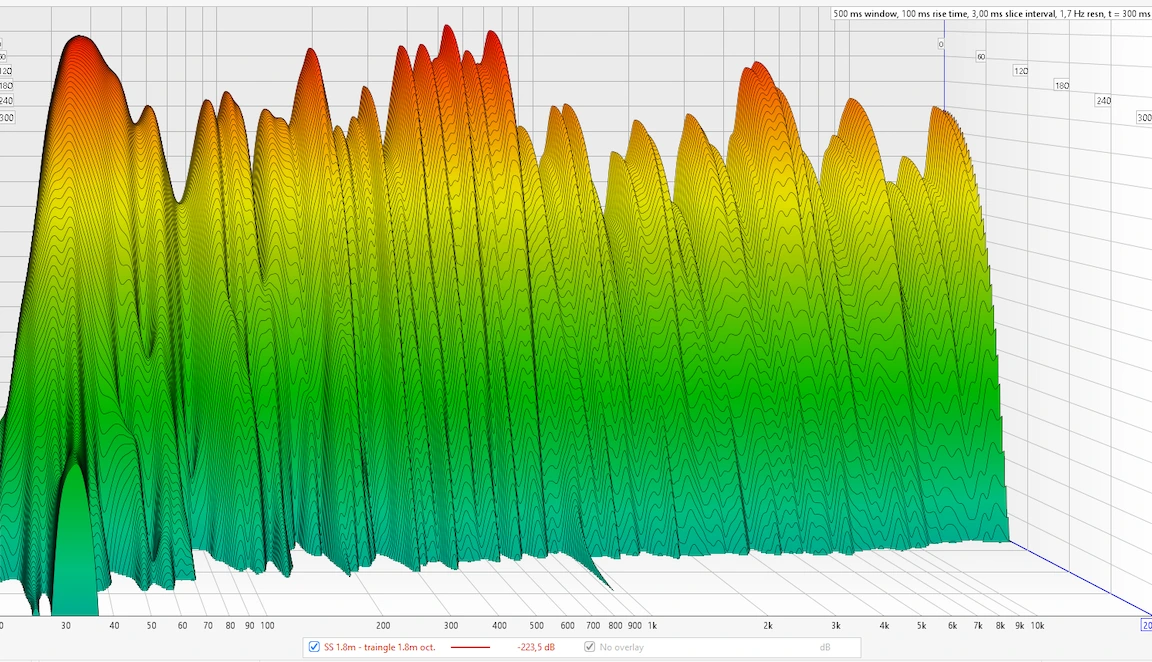Click the 60 ms time marker at right
The width and height of the screenshot is (1152, 662).
click(980, 57)
